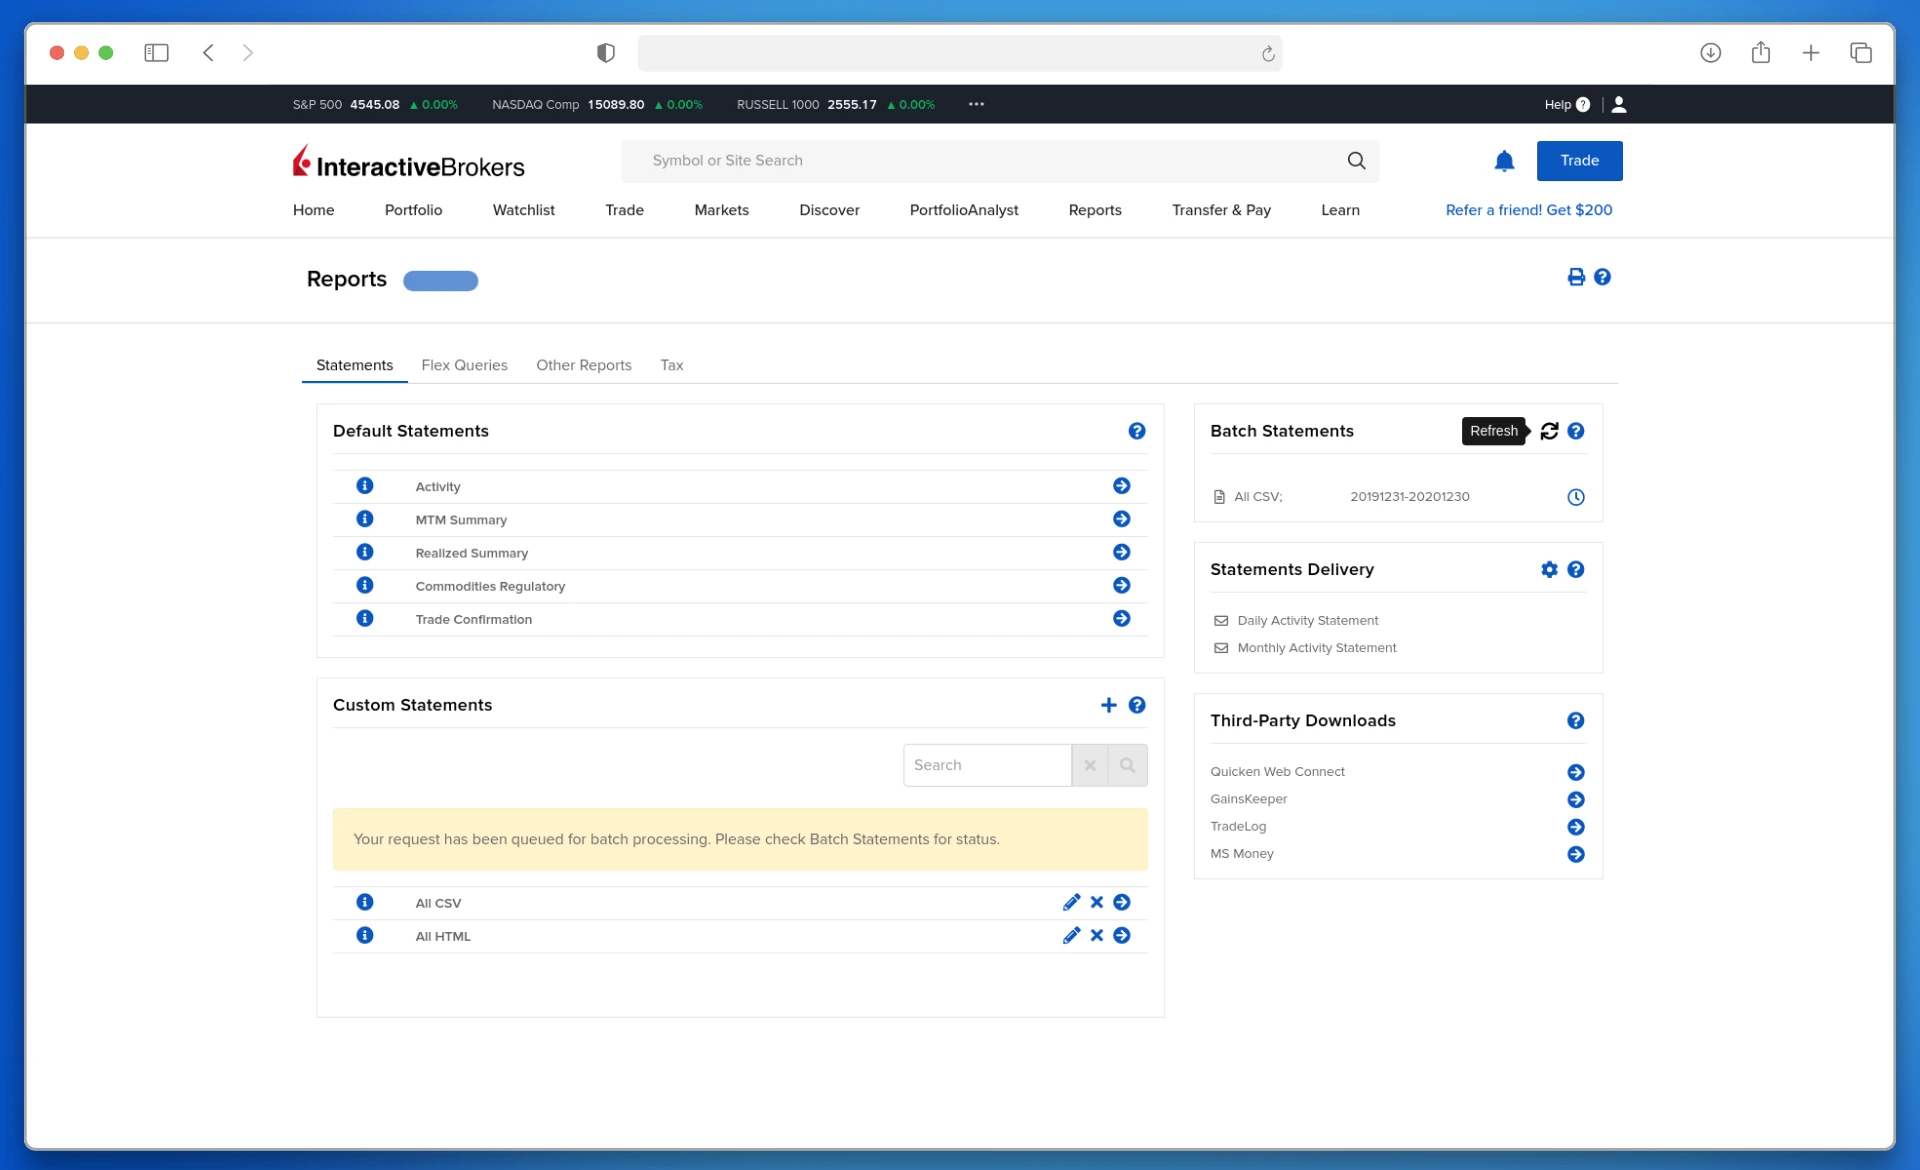Image resolution: width=1920 pixels, height=1170 pixels.
Task: Run the All HTML custom statement
Action: [1121, 936]
